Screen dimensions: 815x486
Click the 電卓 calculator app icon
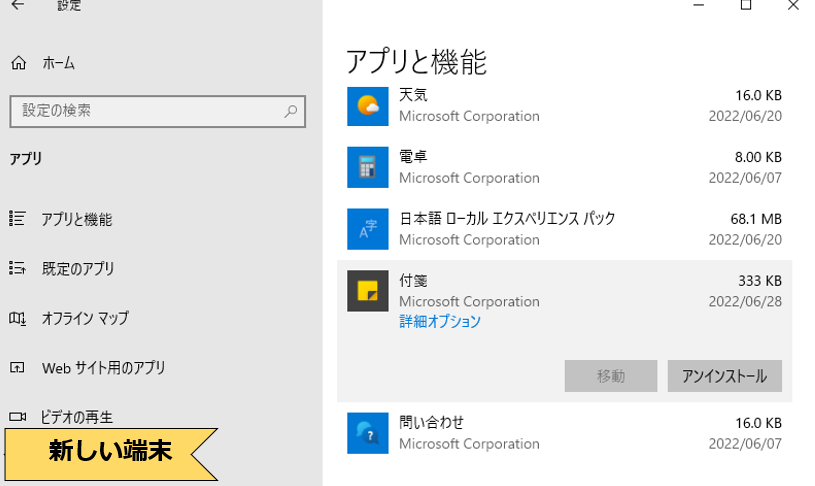pos(367,167)
